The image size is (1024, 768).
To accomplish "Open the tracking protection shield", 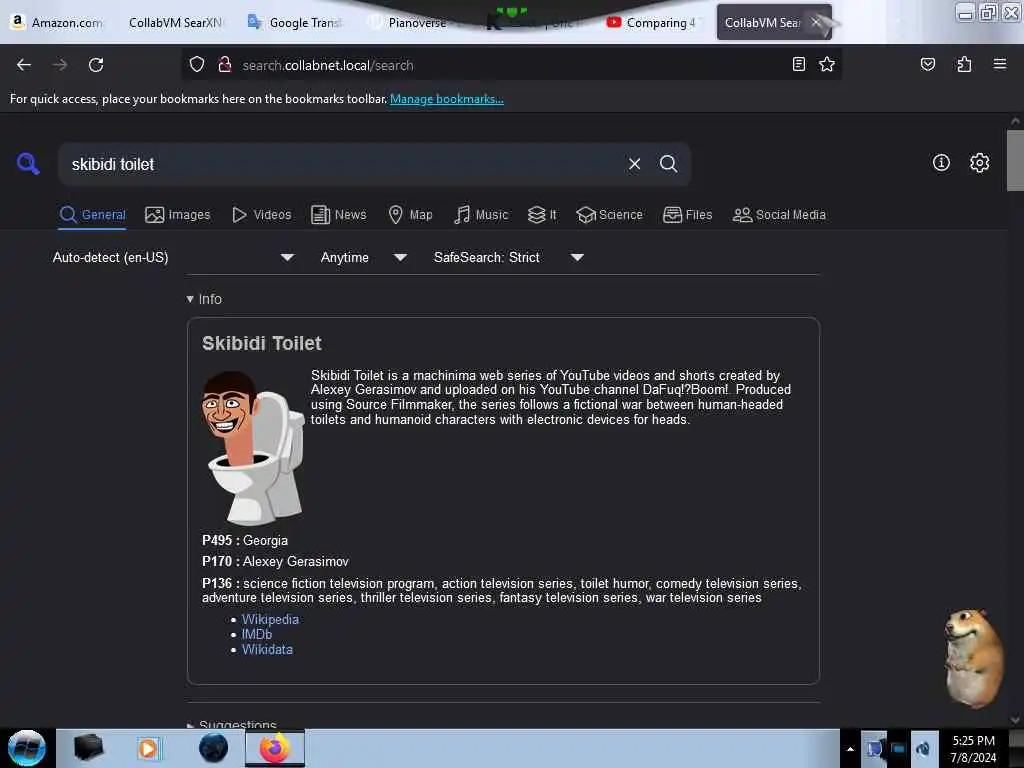I will coord(197,65).
